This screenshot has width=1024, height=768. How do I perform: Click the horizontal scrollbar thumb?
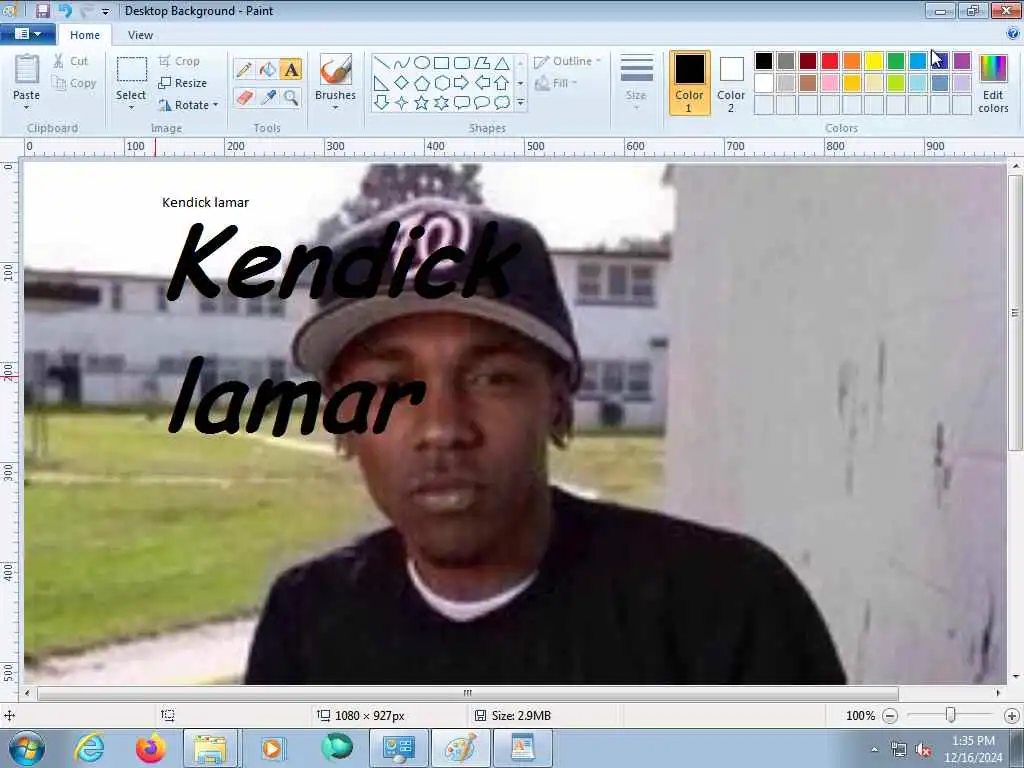click(467, 693)
